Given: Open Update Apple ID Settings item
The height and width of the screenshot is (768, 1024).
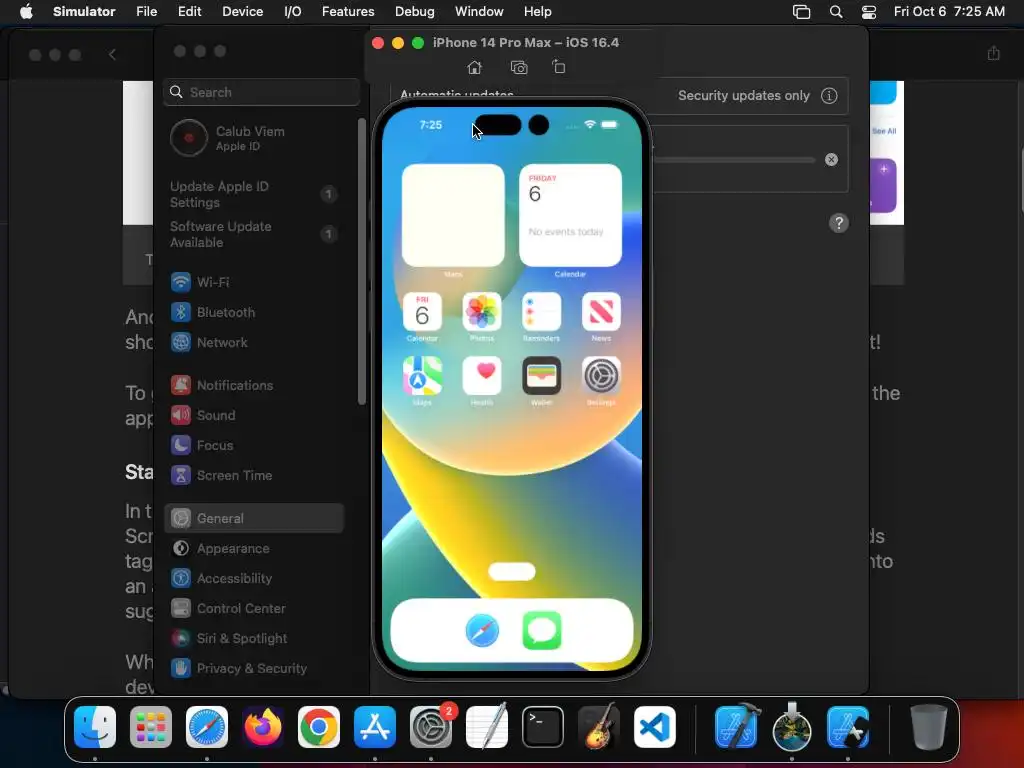Looking at the screenshot, I should [x=253, y=195].
